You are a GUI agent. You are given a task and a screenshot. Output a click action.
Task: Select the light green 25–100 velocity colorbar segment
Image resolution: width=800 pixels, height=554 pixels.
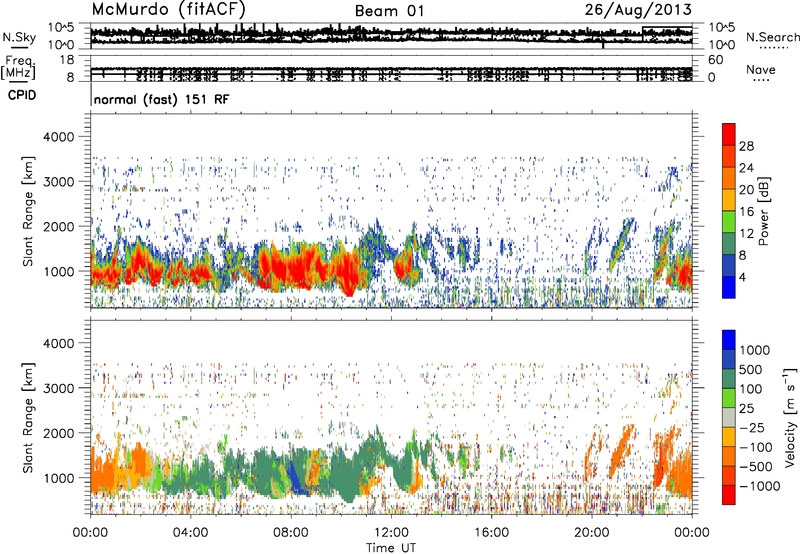point(729,398)
